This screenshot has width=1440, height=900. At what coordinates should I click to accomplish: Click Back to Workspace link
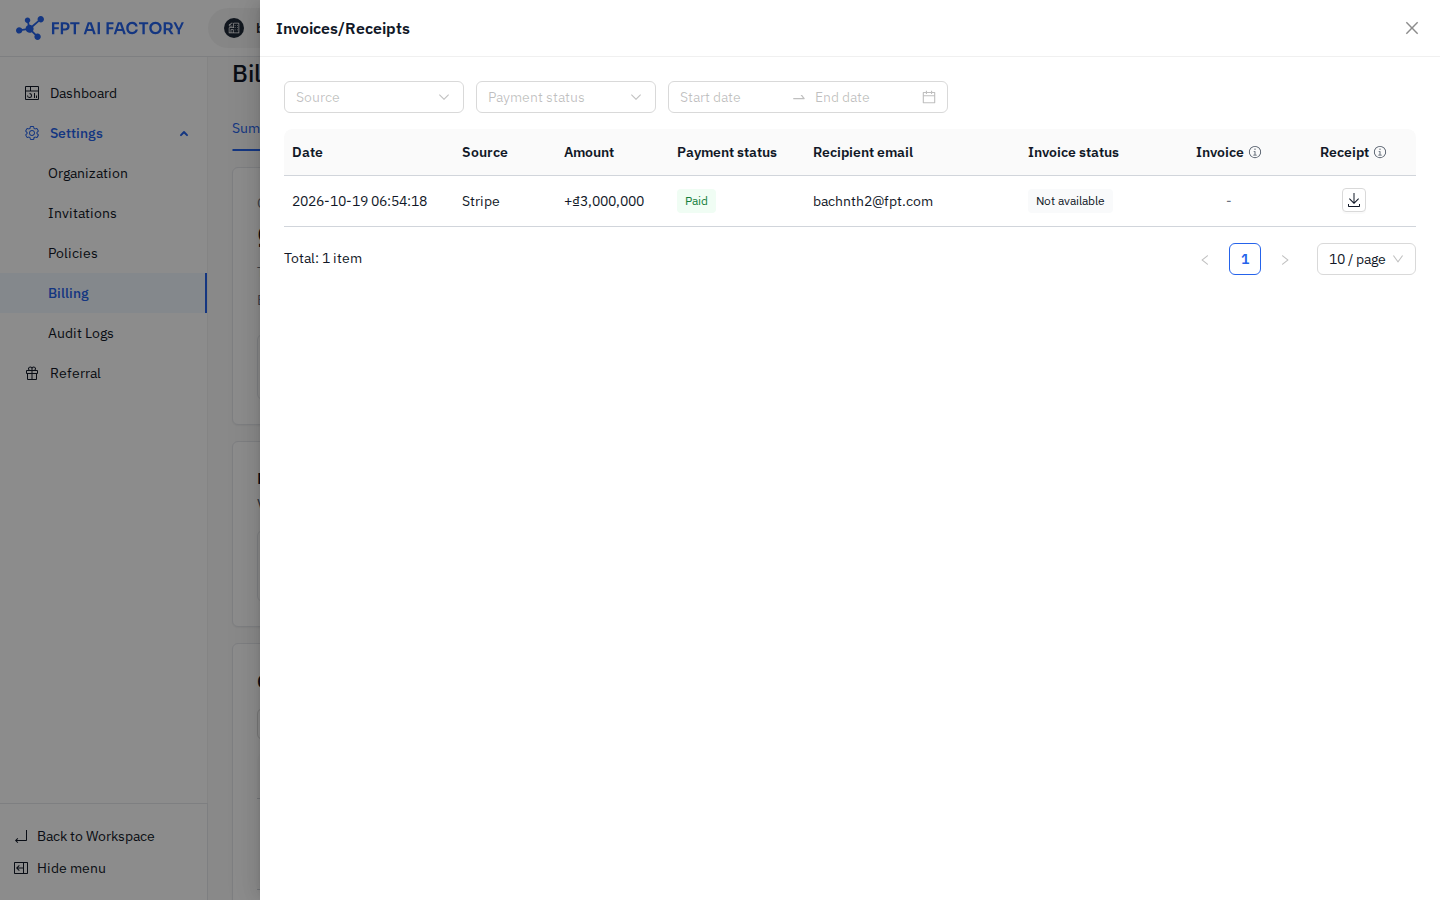pyautogui.click(x=96, y=836)
